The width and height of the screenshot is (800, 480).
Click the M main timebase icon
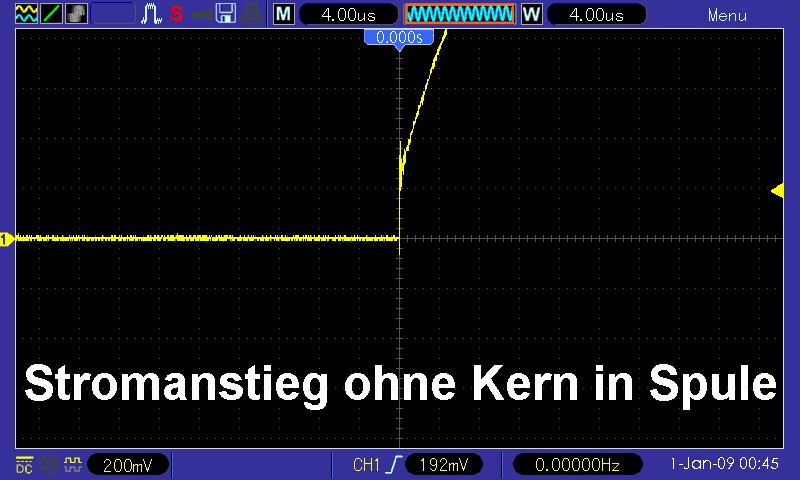point(284,14)
